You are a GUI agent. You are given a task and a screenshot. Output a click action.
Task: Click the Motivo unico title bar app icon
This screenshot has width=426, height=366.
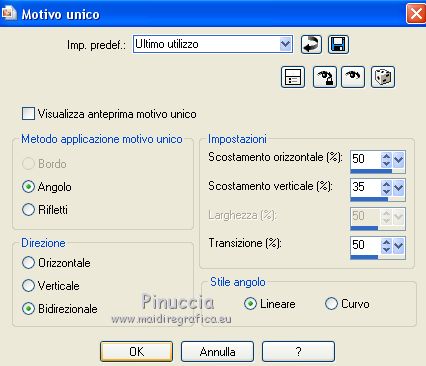click(8, 13)
